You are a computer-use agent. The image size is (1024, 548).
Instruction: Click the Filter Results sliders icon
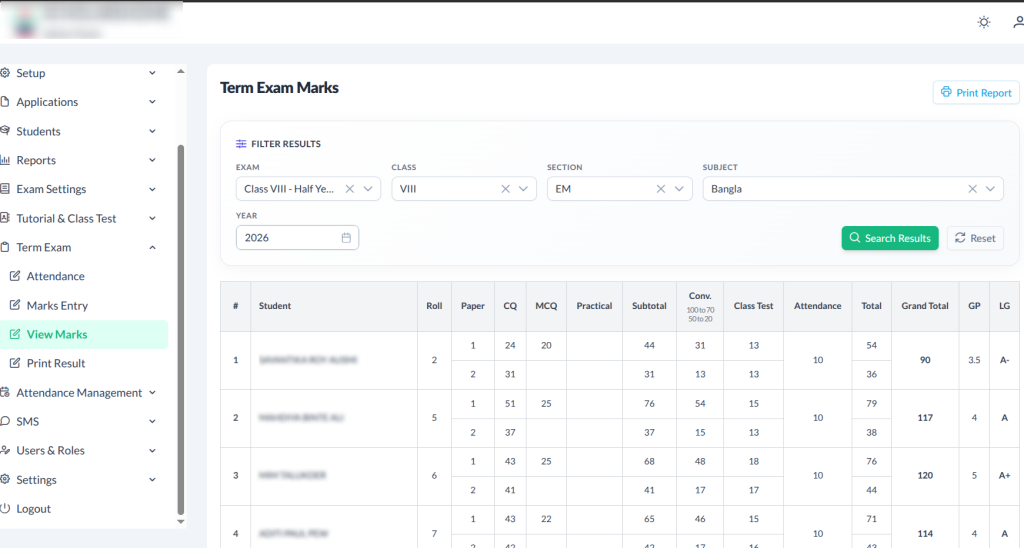[241, 144]
